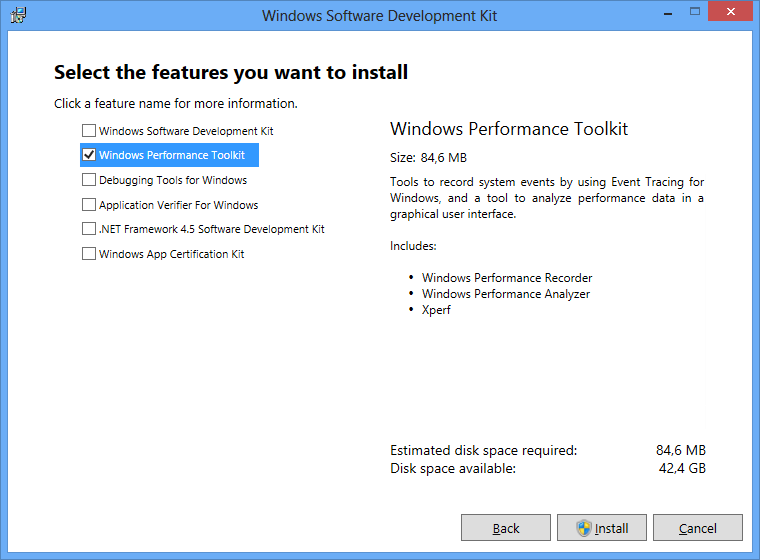
Task: Close the Windows Software Development Kit window
Action: pos(730,12)
